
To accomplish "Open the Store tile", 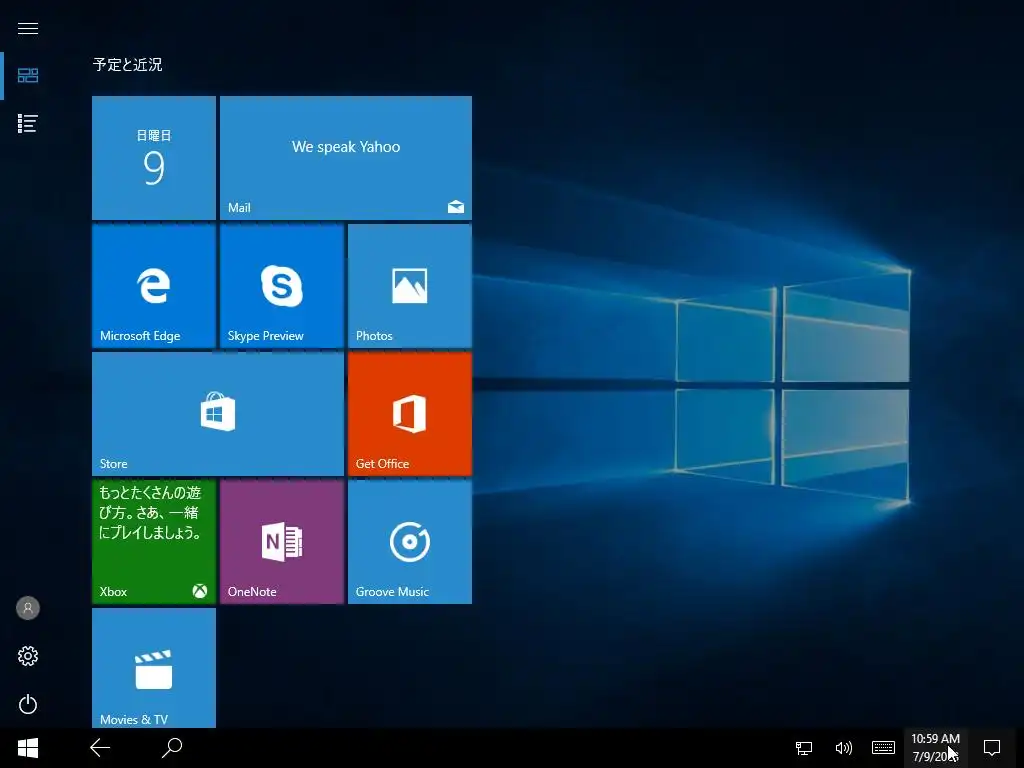I will 218,414.
